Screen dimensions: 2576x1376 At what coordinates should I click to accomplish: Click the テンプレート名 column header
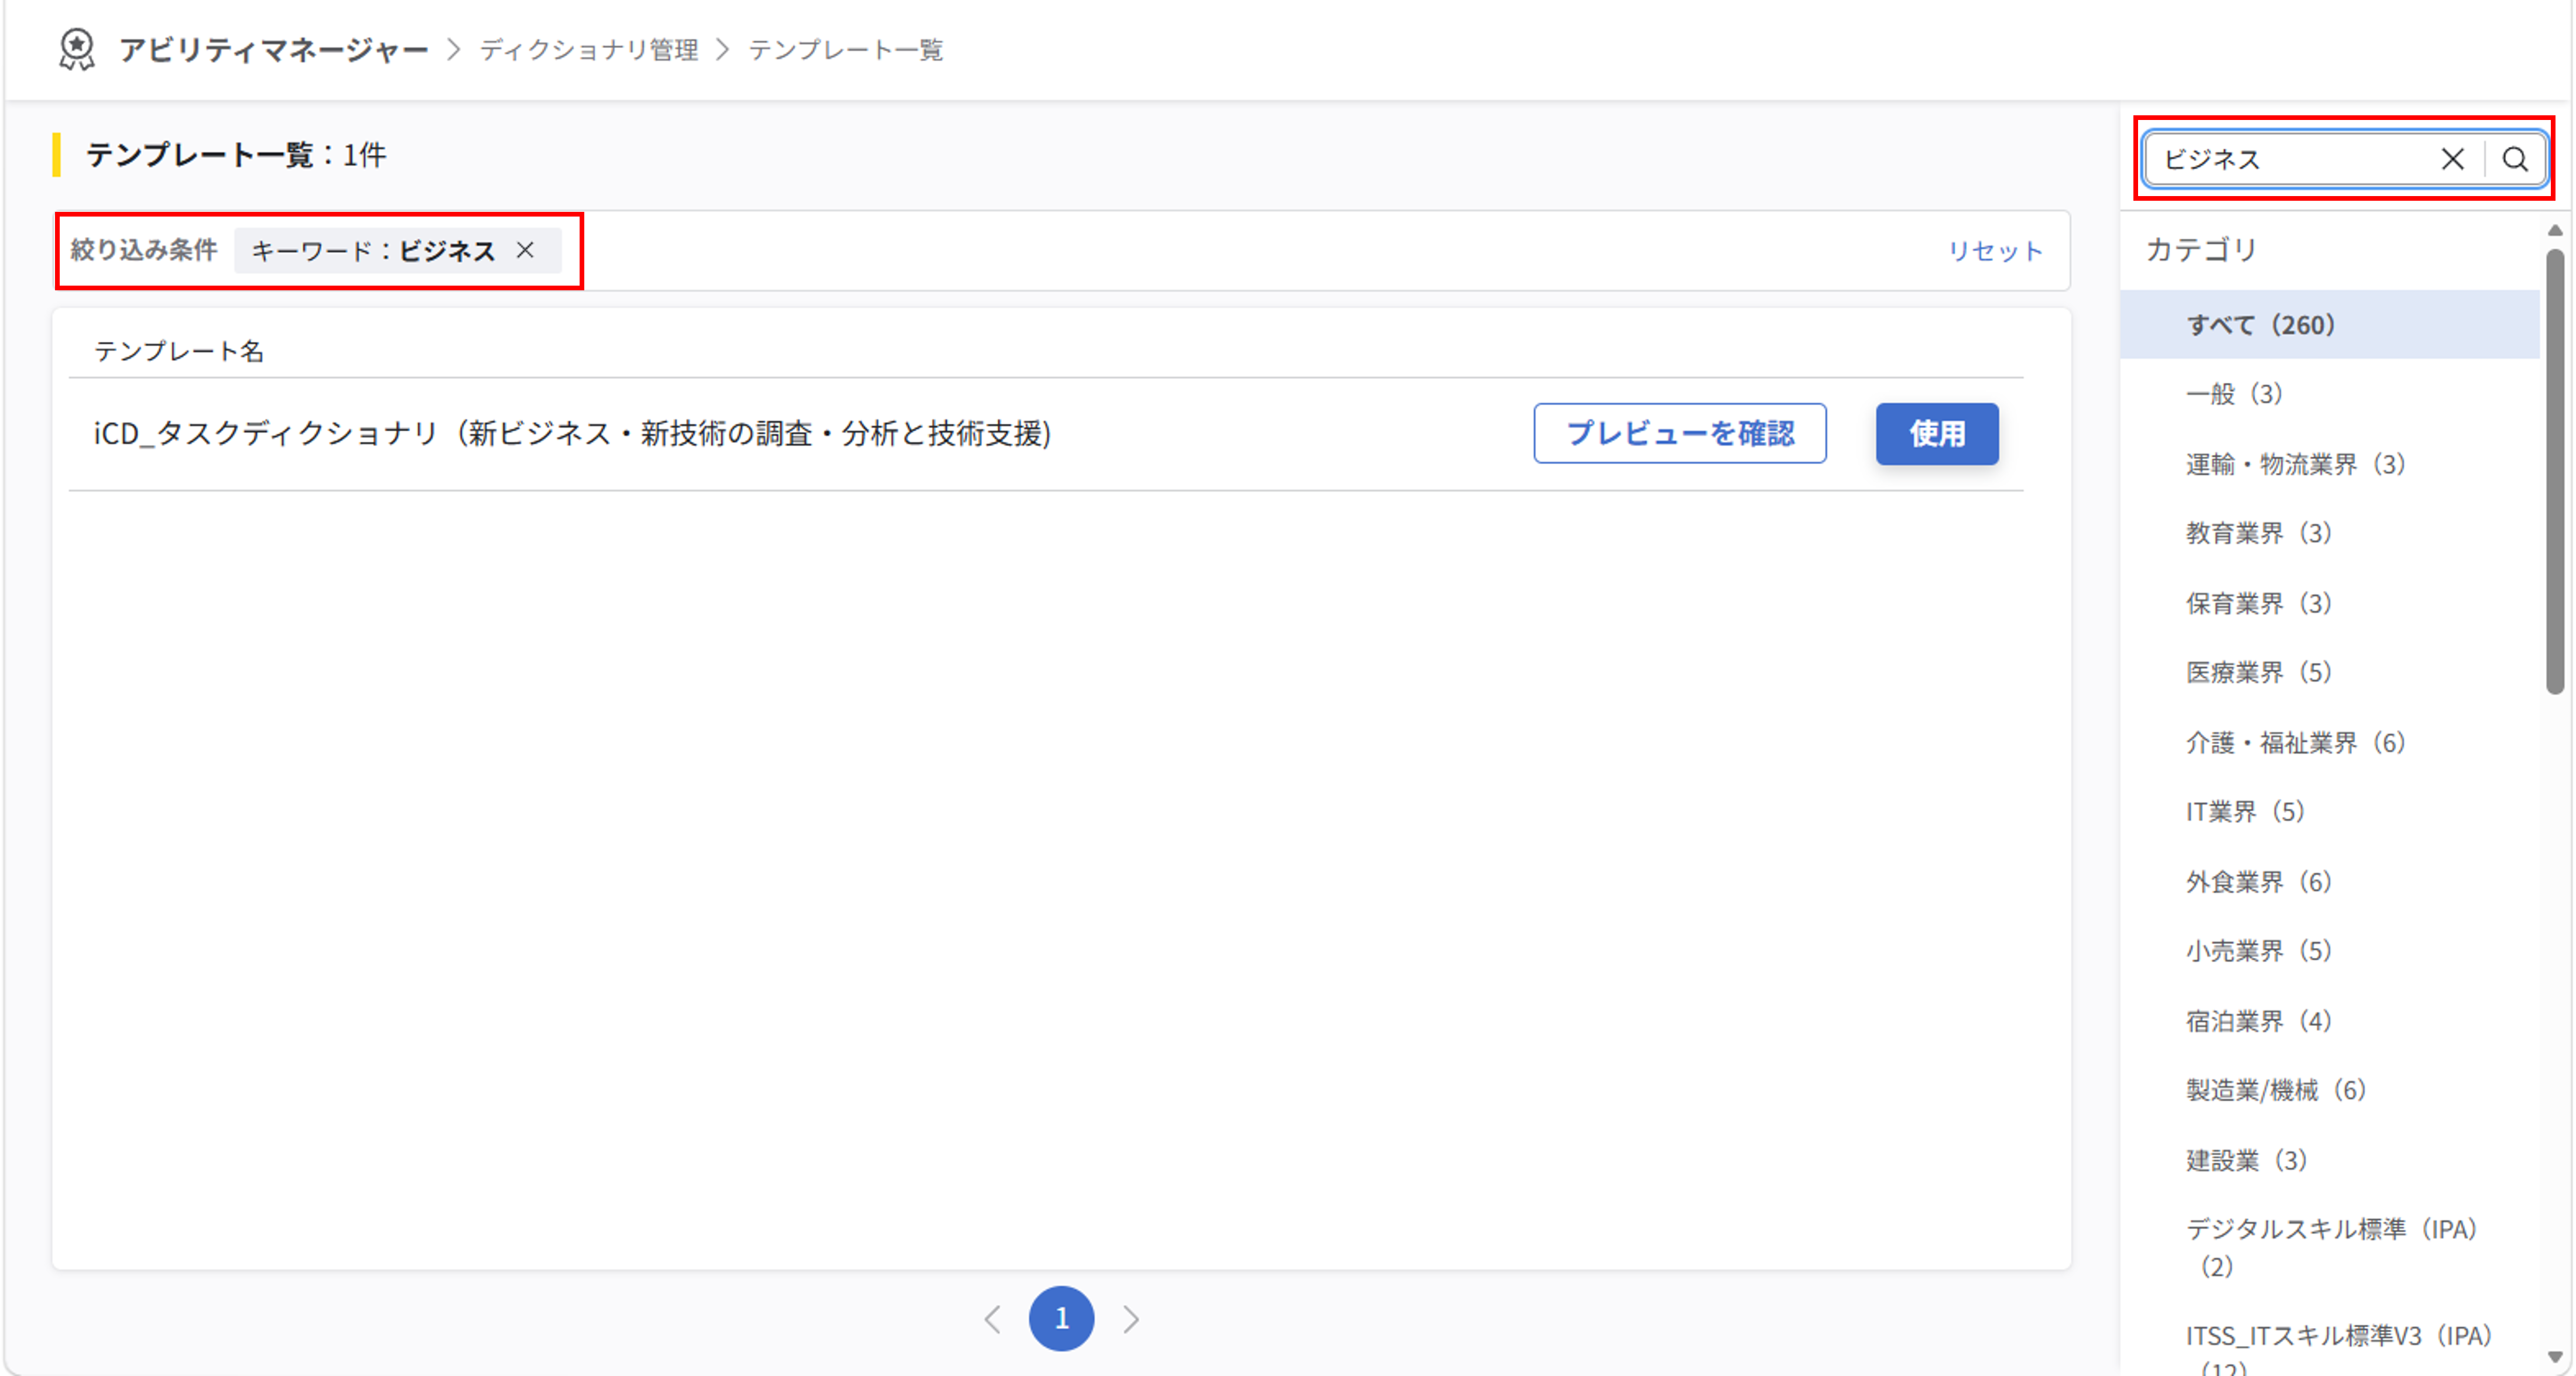tap(179, 351)
